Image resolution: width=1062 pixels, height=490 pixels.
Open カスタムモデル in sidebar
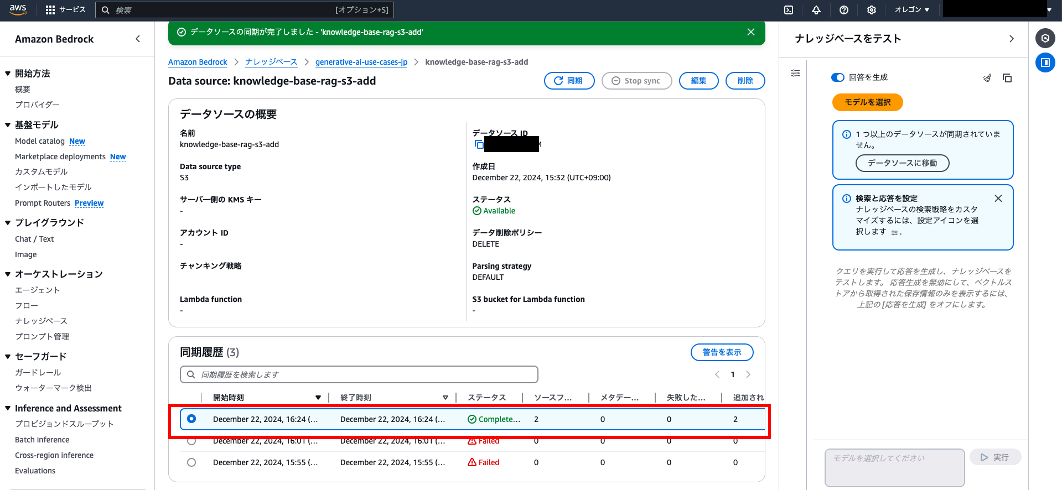[41, 171]
